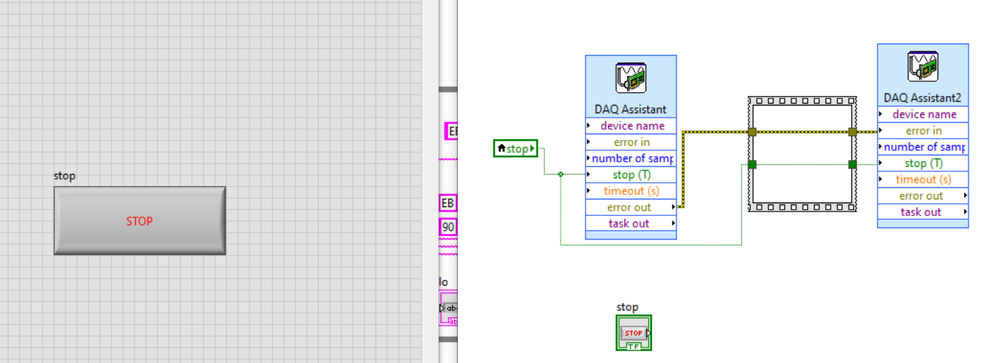Select the stop boolean terminal icon

coord(634,332)
